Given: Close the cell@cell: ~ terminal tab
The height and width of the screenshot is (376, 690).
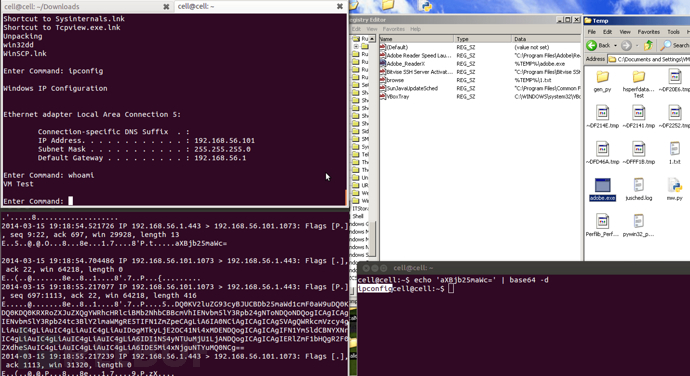Looking at the screenshot, I should (x=340, y=6).
